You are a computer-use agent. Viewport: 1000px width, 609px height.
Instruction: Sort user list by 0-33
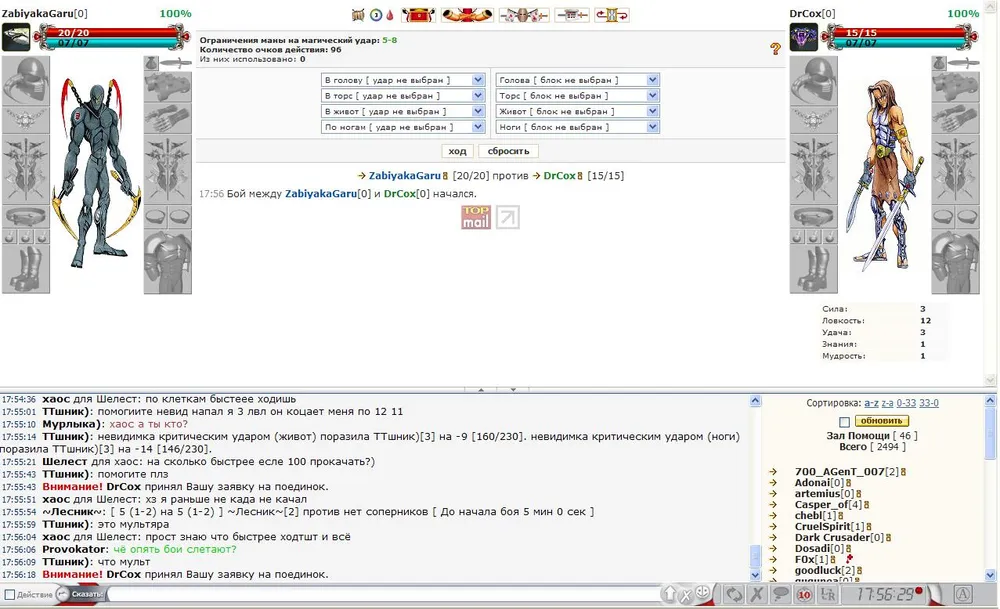pyautogui.click(x=906, y=403)
